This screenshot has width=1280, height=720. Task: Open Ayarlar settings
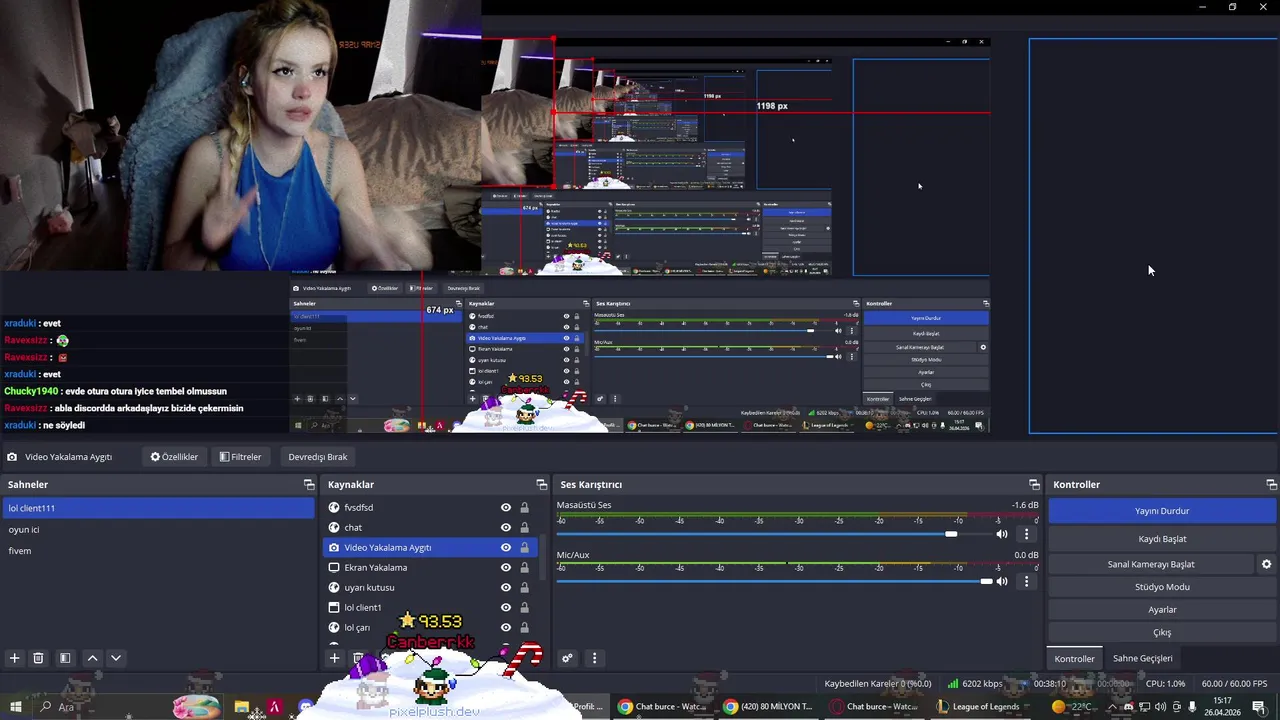point(1162,610)
